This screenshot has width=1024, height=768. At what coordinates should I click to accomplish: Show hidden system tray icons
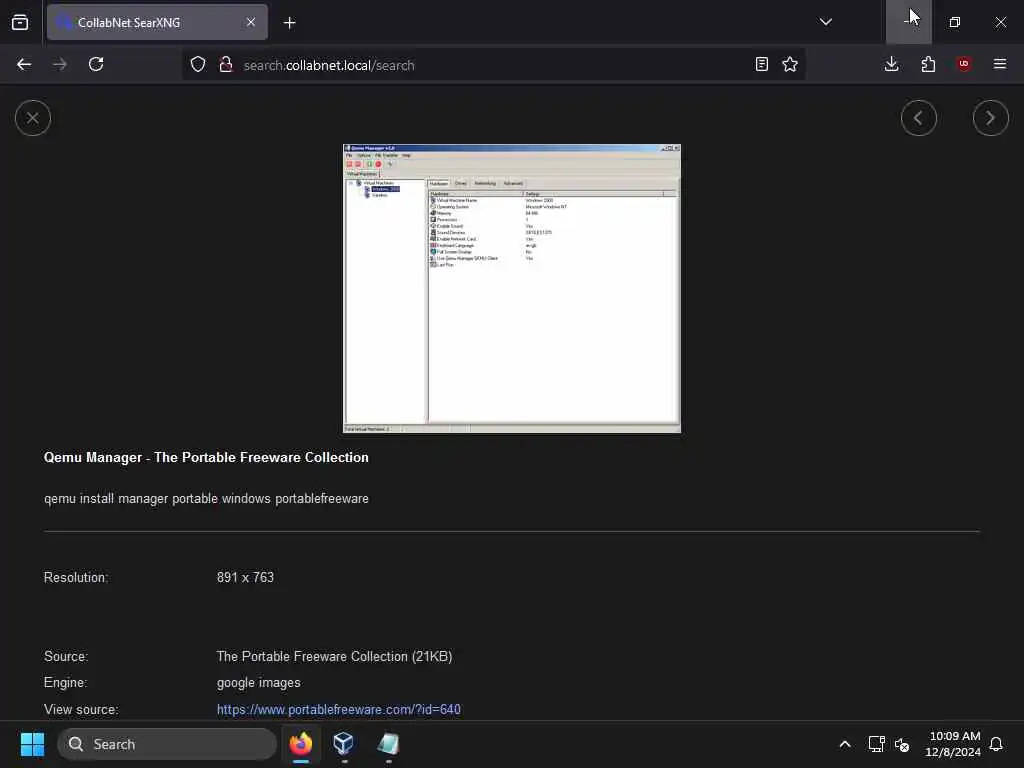pos(844,744)
